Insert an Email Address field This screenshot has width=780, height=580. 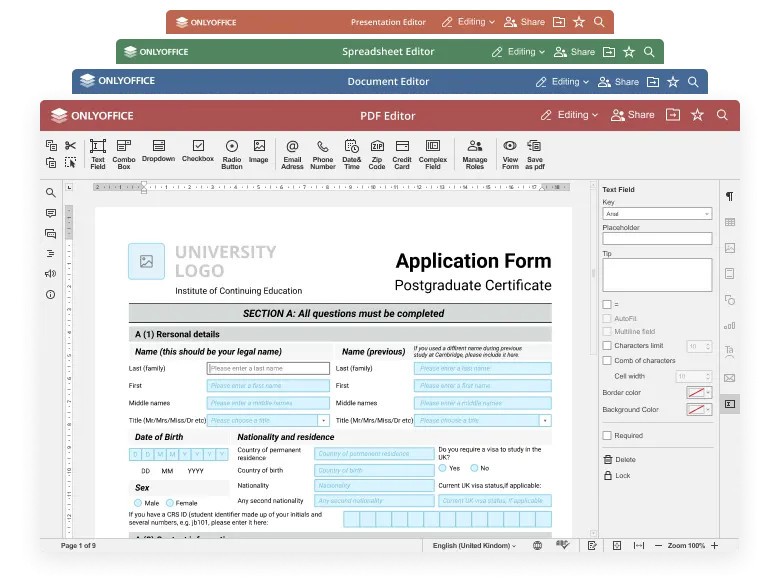(292, 153)
